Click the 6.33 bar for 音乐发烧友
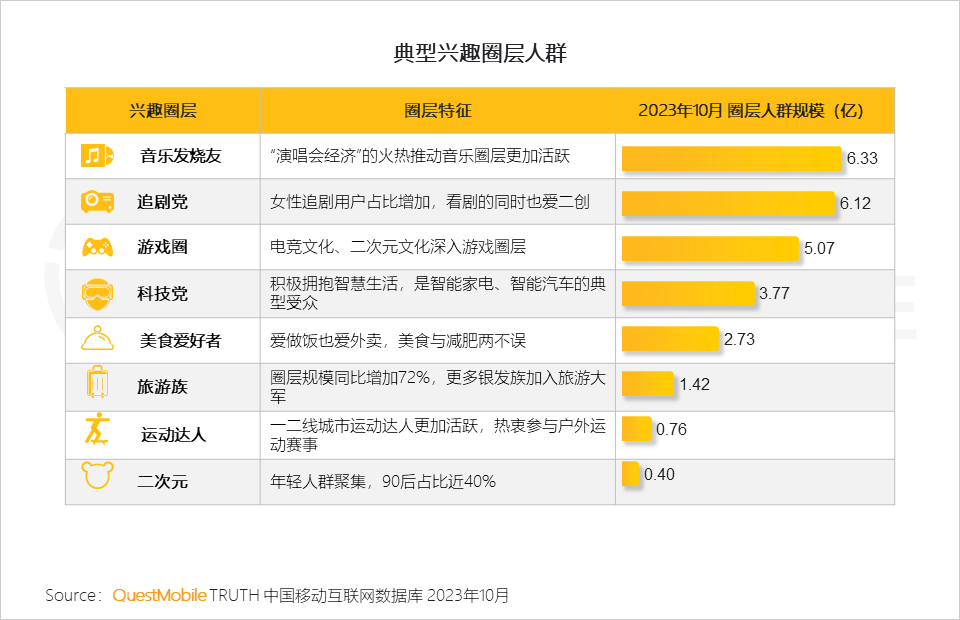Image resolution: width=960 pixels, height=620 pixels. [x=732, y=158]
